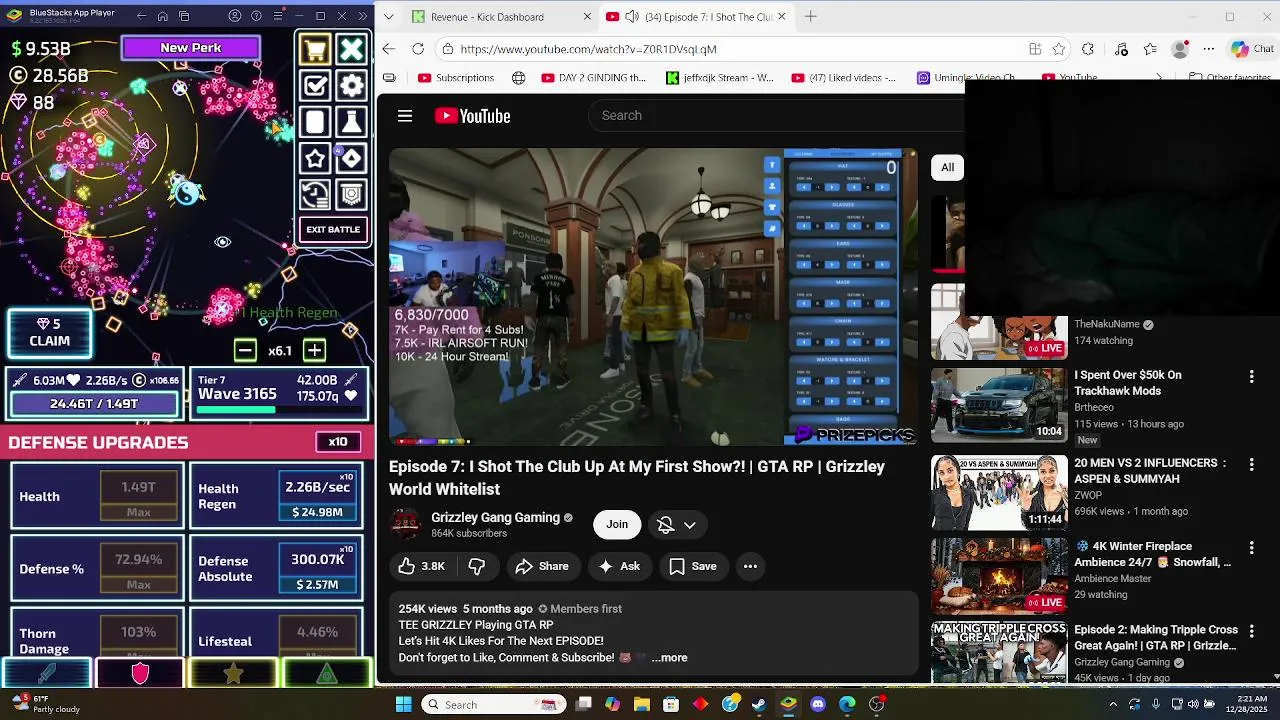The image size is (1280, 720).
Task: Open jeffxdjk Stream bookmark
Action: [720, 77]
